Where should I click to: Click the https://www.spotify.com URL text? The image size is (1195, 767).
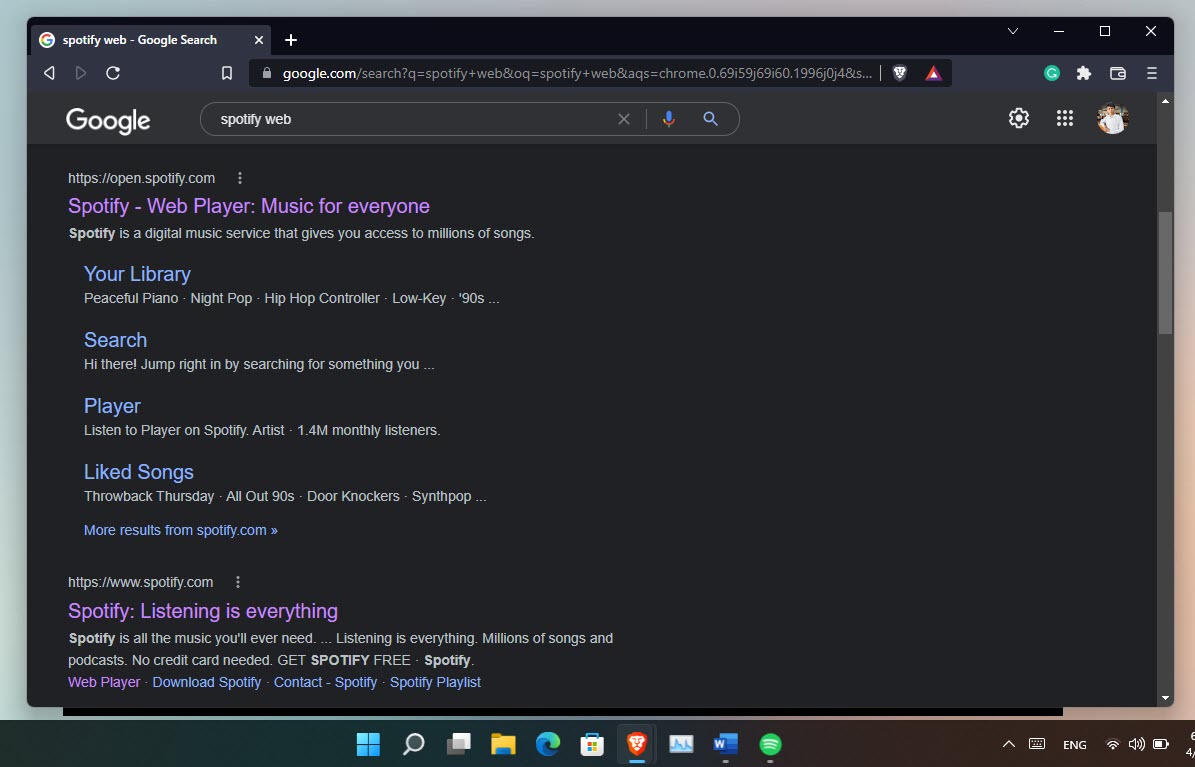(140, 582)
